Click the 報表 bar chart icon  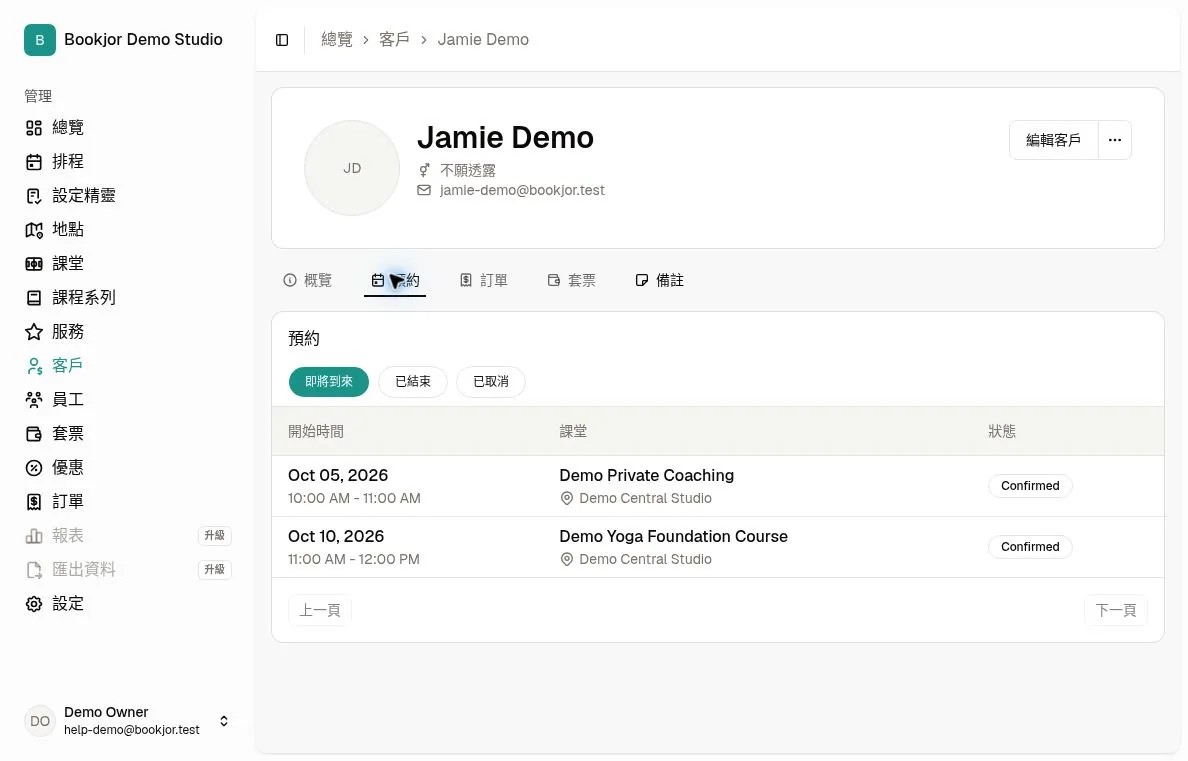(33, 536)
